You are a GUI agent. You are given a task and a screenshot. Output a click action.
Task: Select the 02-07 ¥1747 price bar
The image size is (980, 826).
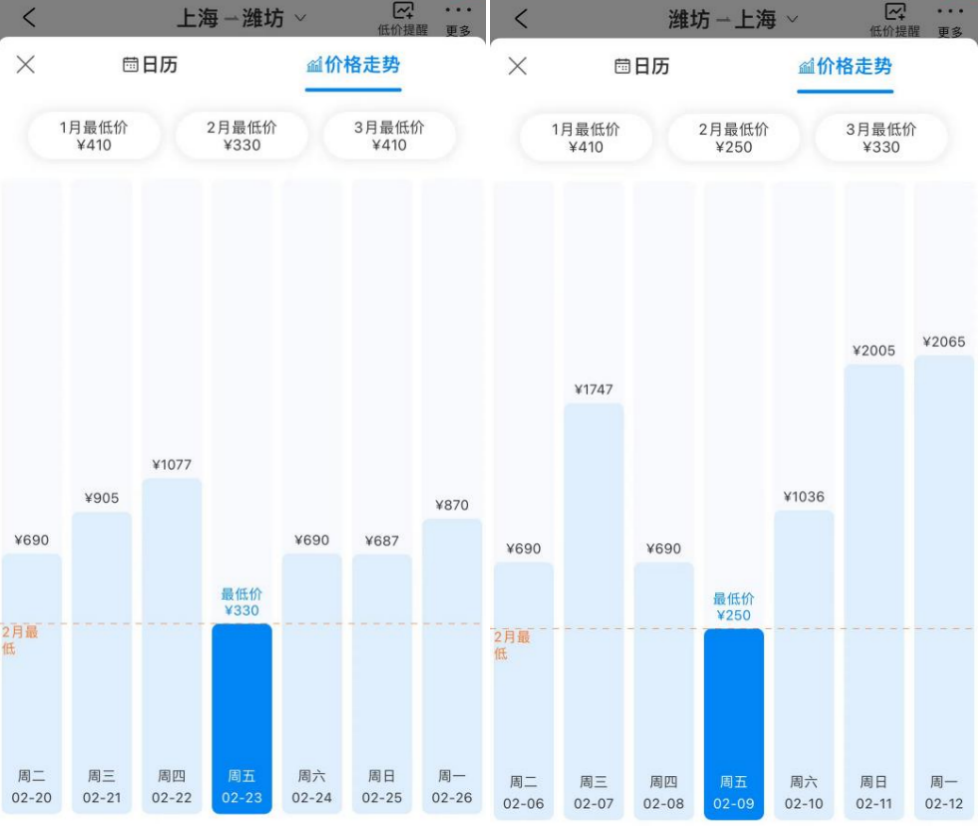pyautogui.click(x=594, y=611)
